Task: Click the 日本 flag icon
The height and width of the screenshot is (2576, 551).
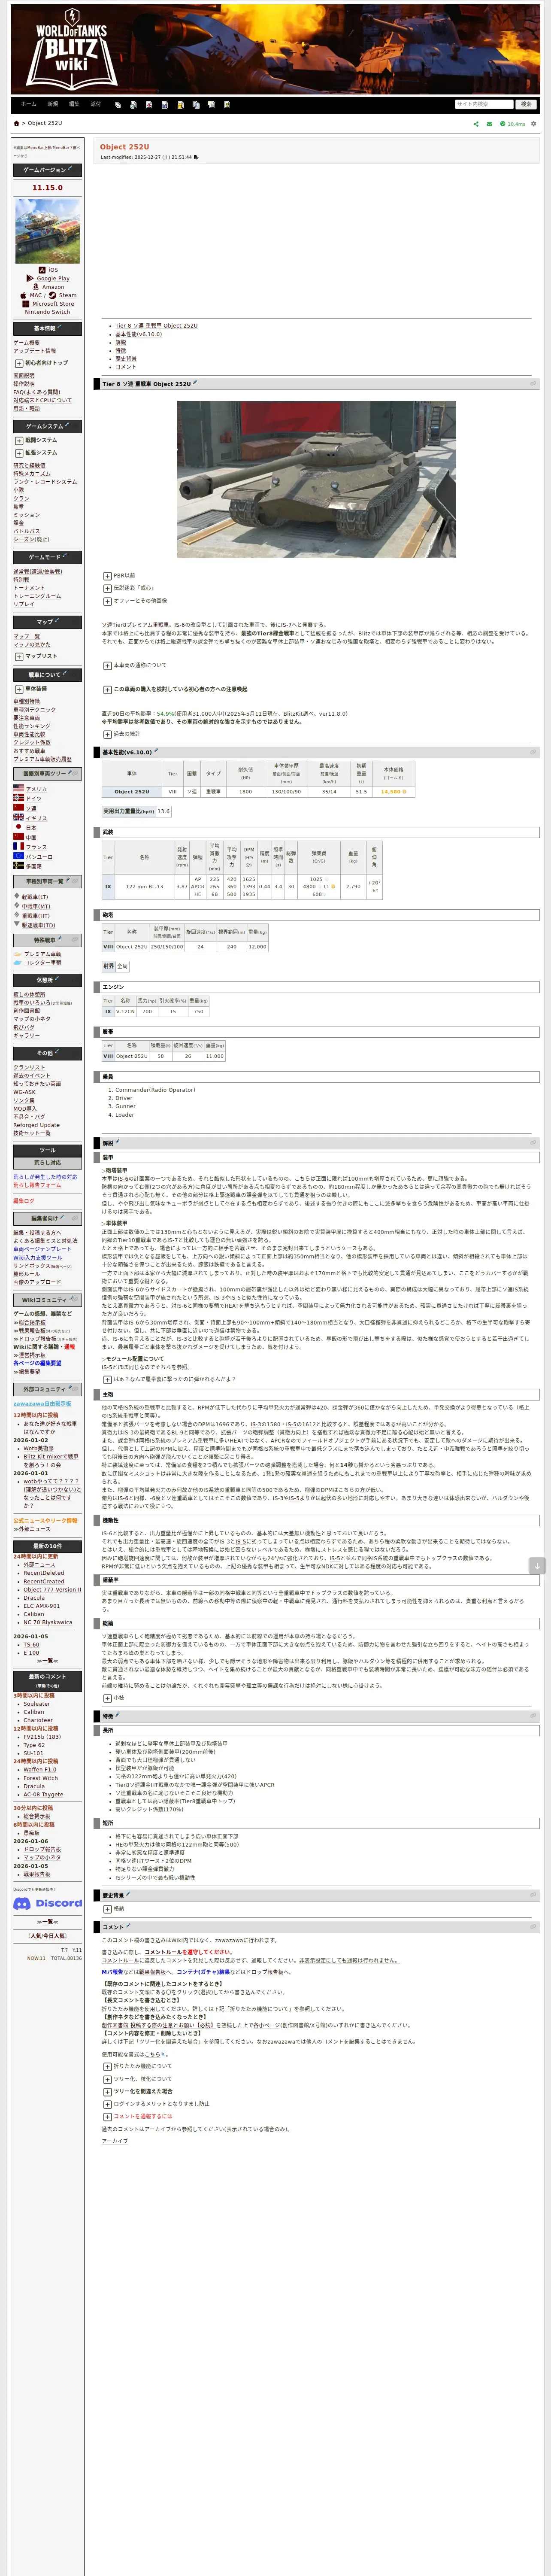Action: click(18, 827)
